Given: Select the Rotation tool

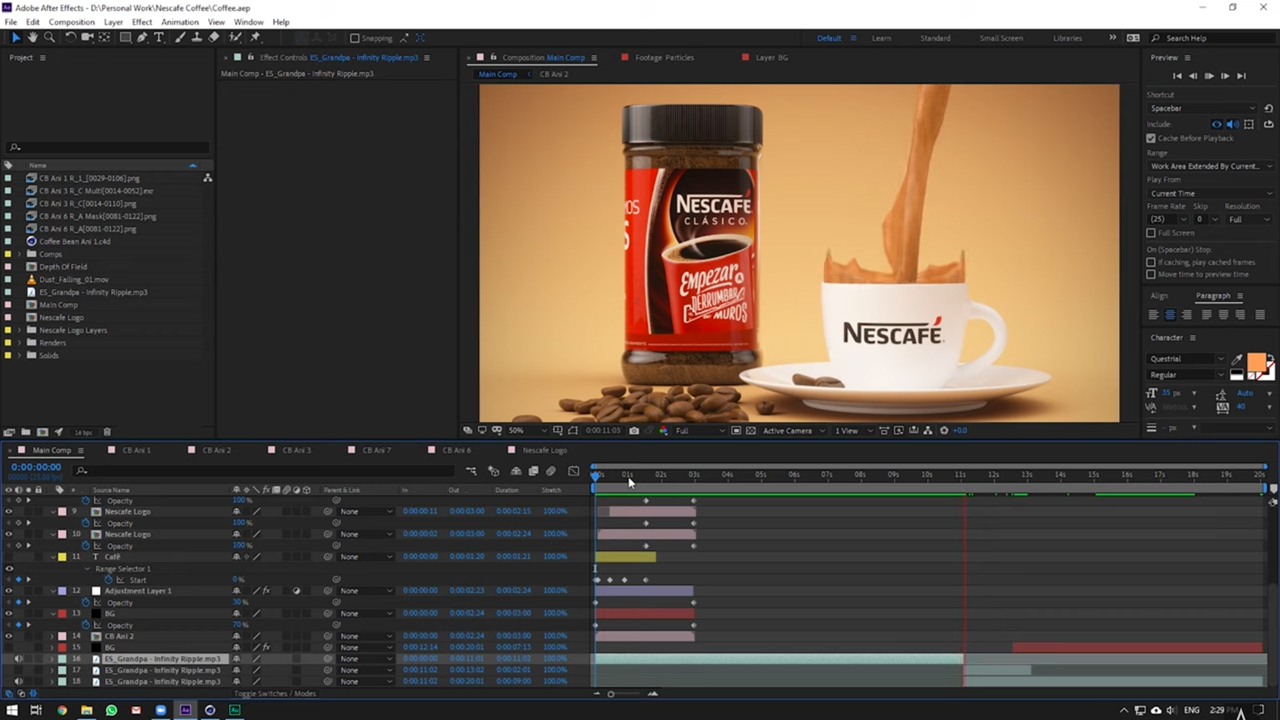Looking at the screenshot, I should point(71,38).
